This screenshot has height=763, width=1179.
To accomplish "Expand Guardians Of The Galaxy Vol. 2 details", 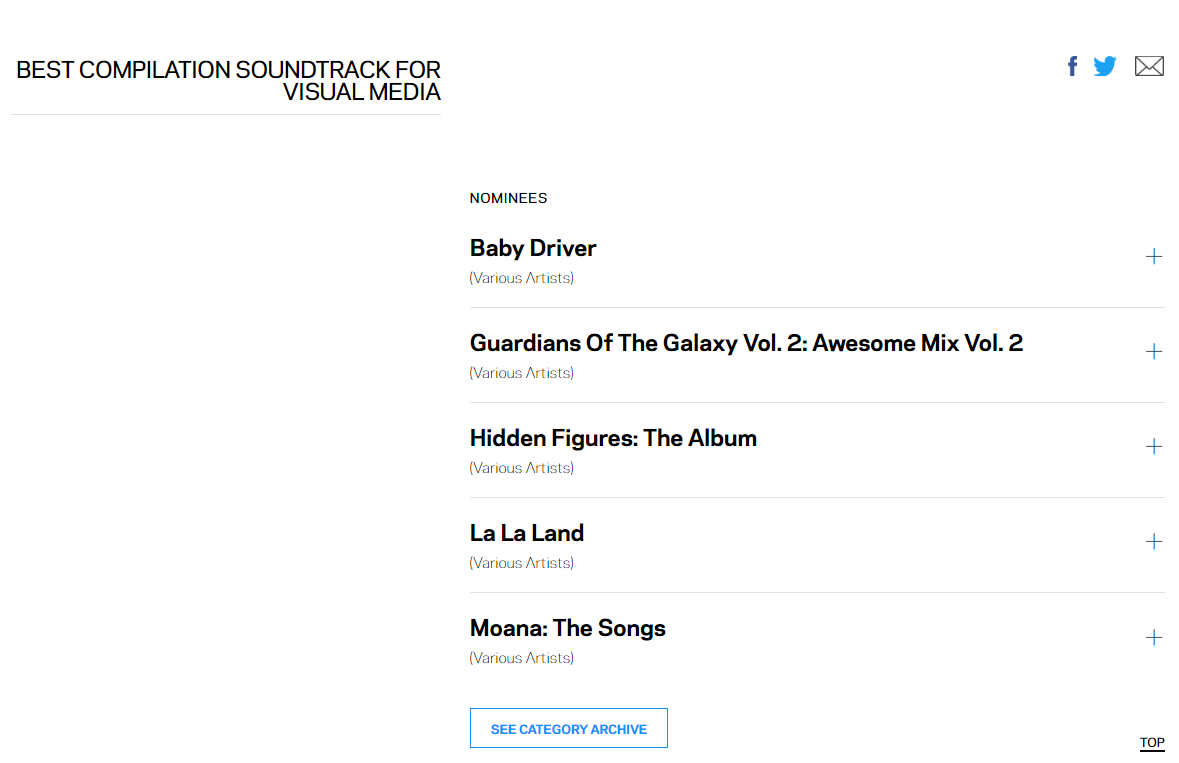I will [x=1154, y=352].
